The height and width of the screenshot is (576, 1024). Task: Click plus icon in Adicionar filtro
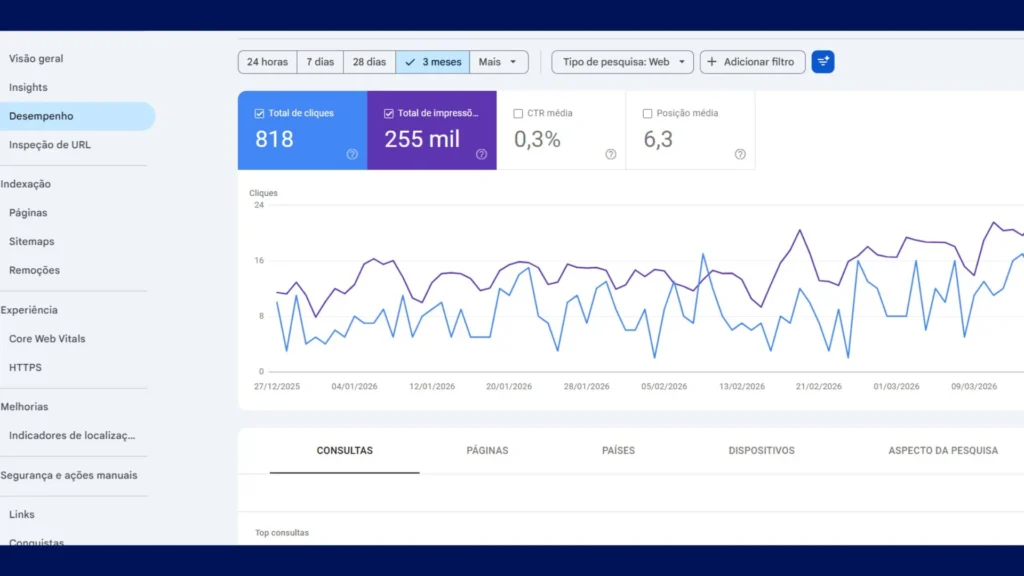point(712,62)
